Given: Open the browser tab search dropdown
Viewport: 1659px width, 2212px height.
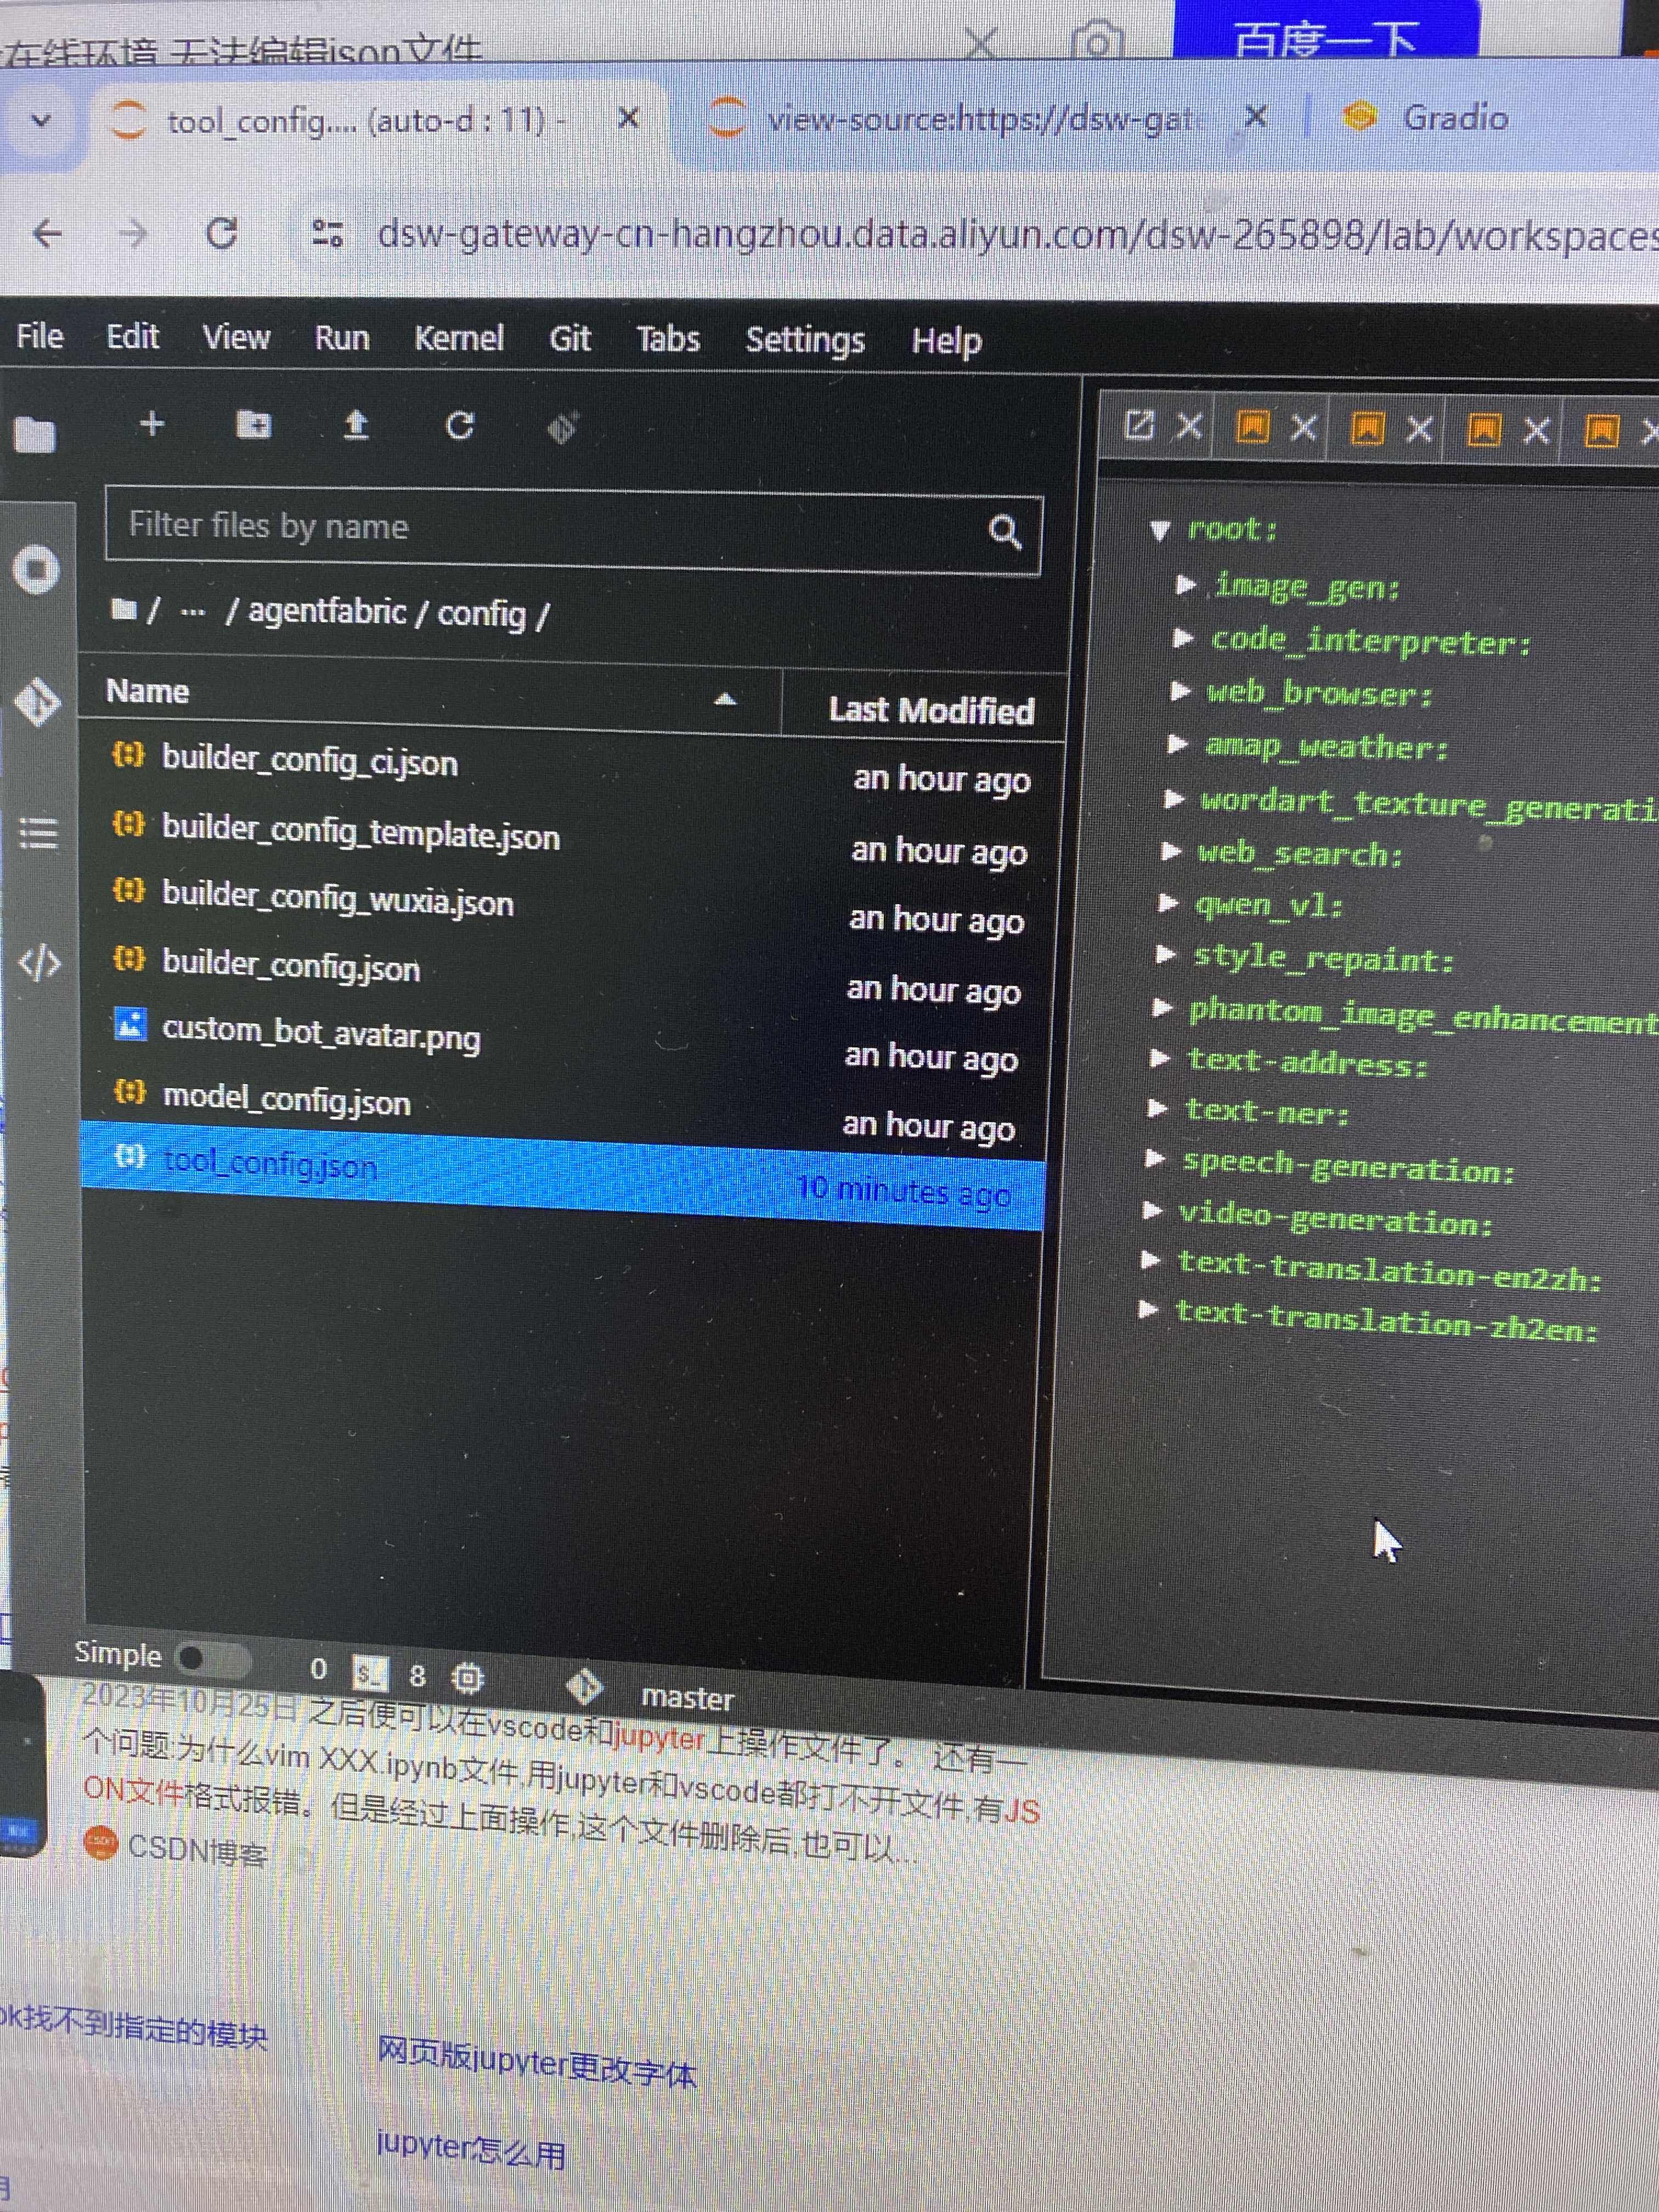Looking at the screenshot, I should coord(41,121).
